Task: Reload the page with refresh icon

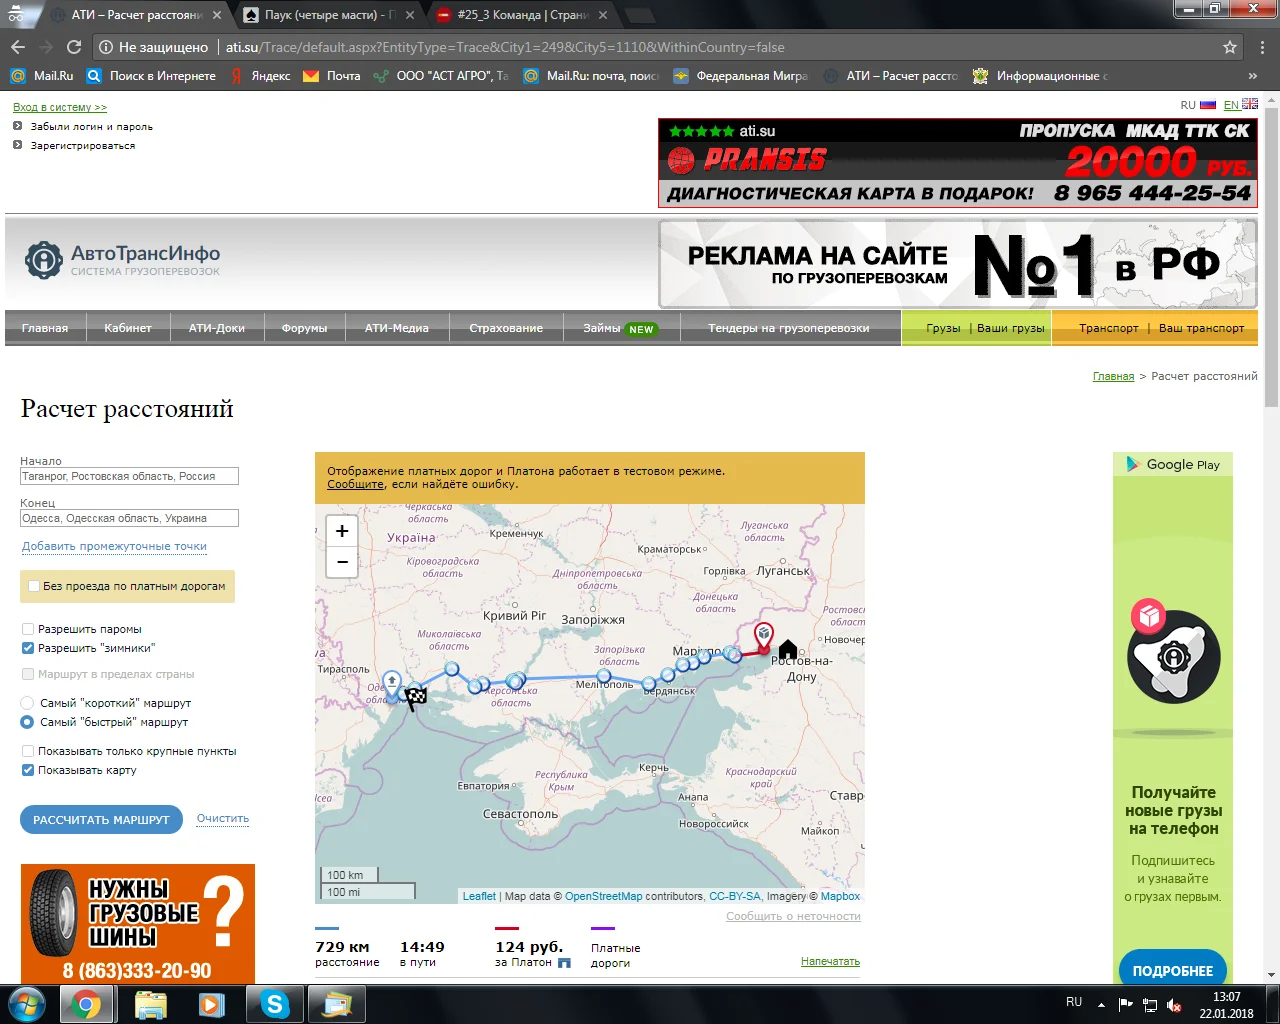Action: tap(74, 47)
